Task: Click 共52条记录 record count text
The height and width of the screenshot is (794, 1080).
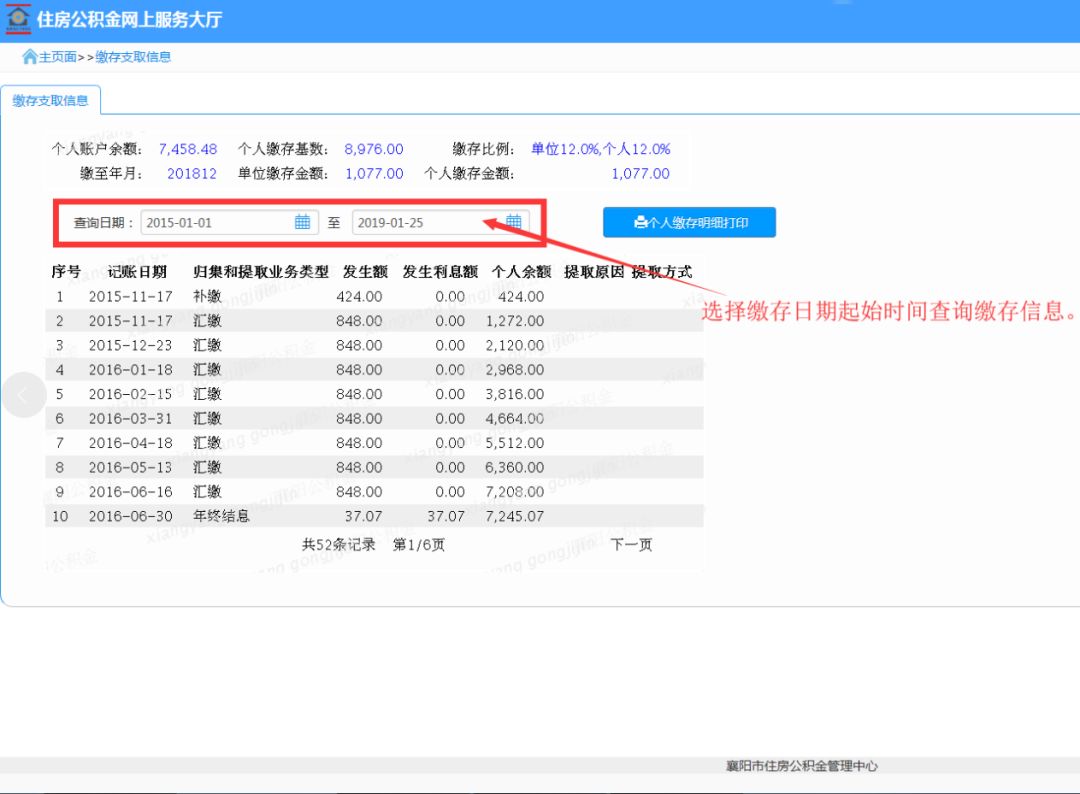Action: 339,545
